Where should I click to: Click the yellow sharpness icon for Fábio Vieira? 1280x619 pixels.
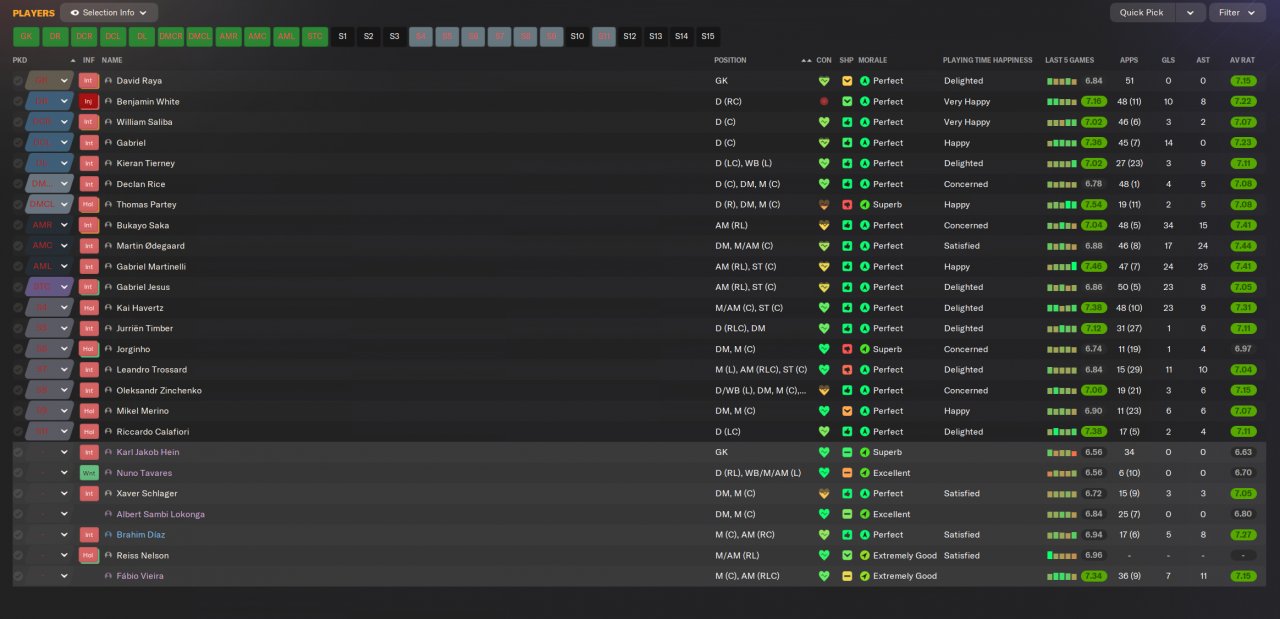[847, 576]
